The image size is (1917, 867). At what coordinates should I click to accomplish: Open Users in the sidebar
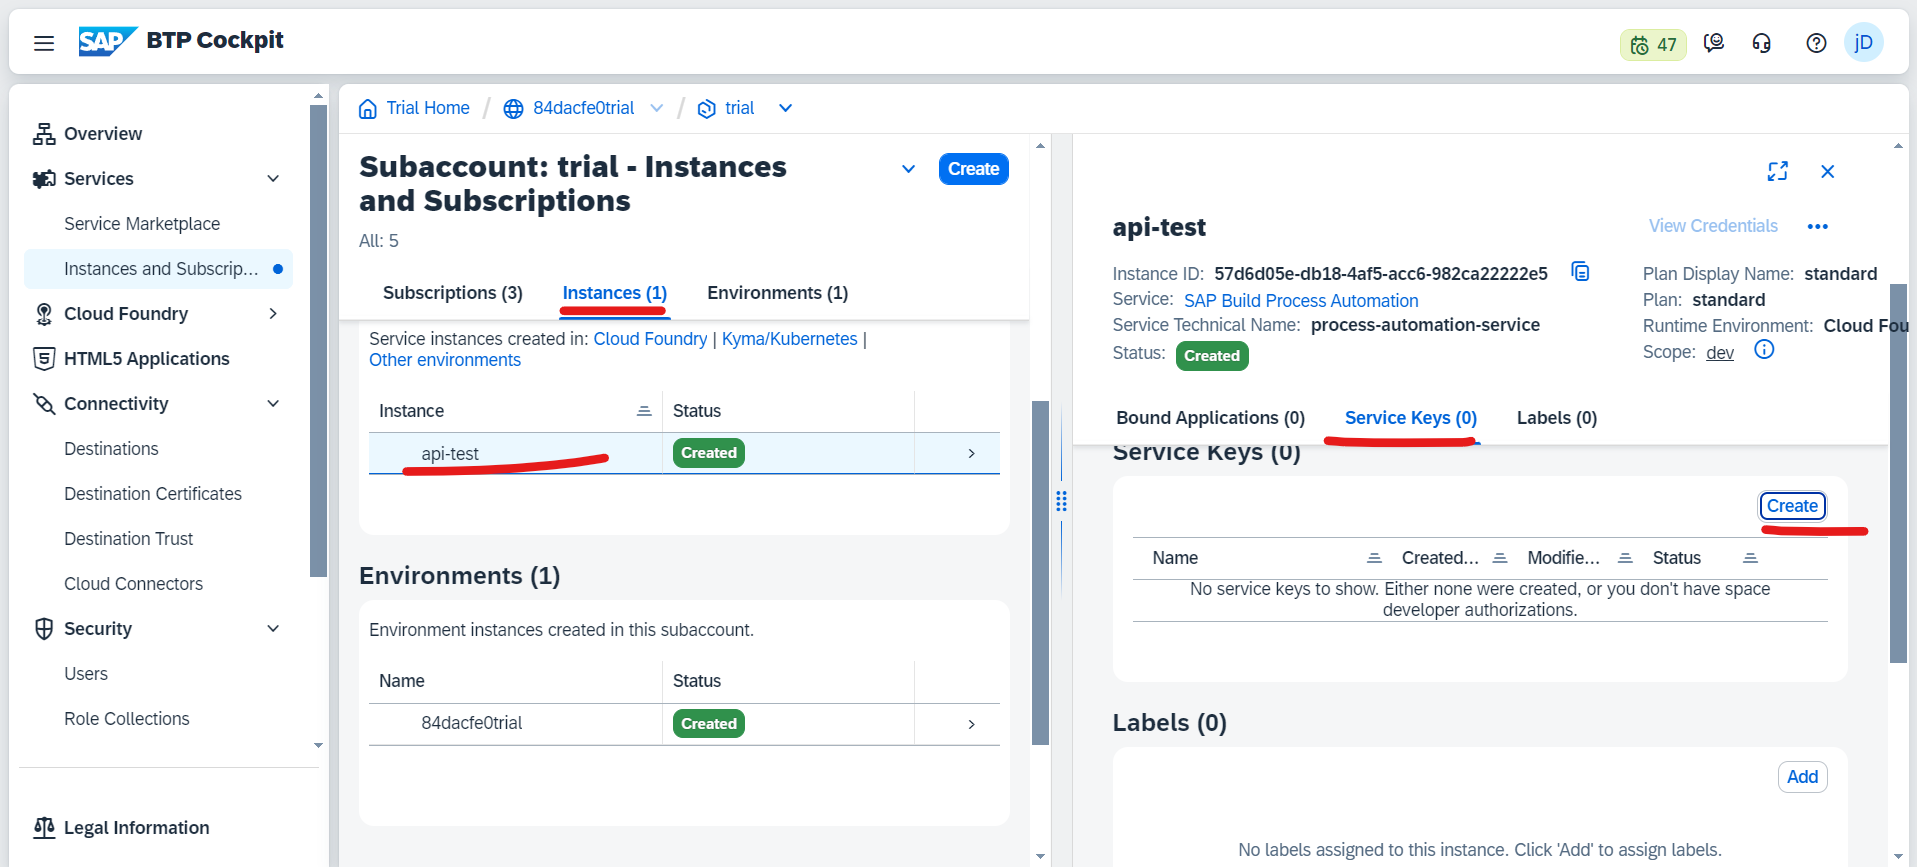pos(86,674)
